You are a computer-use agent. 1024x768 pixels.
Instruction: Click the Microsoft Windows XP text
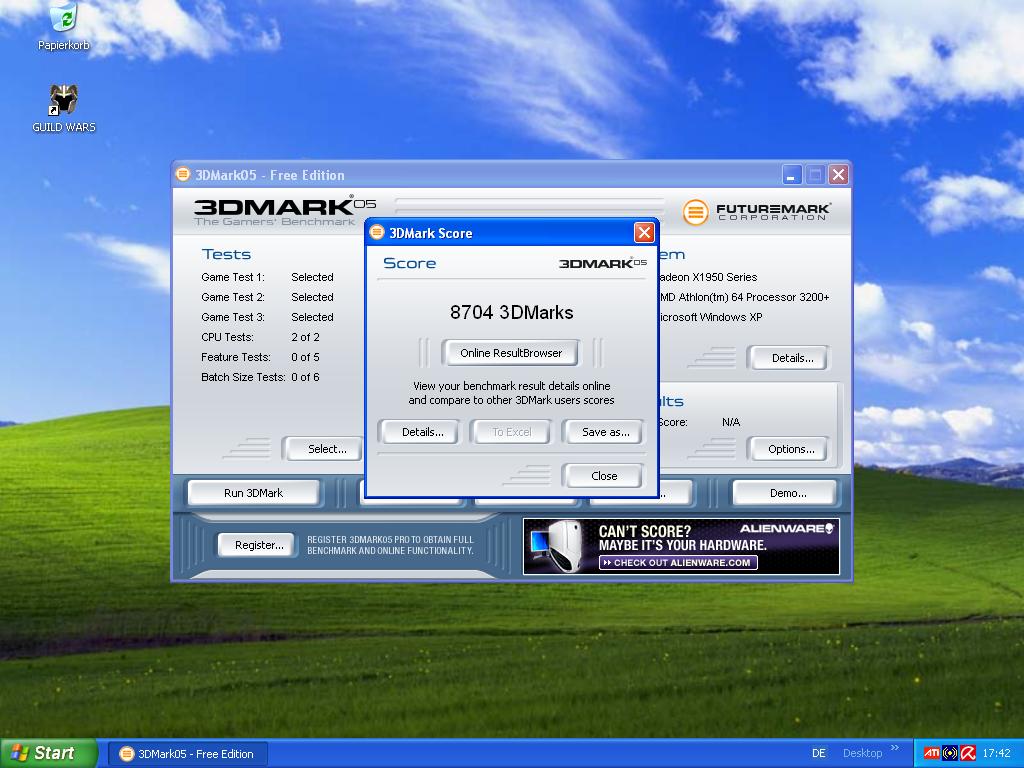[711, 317]
